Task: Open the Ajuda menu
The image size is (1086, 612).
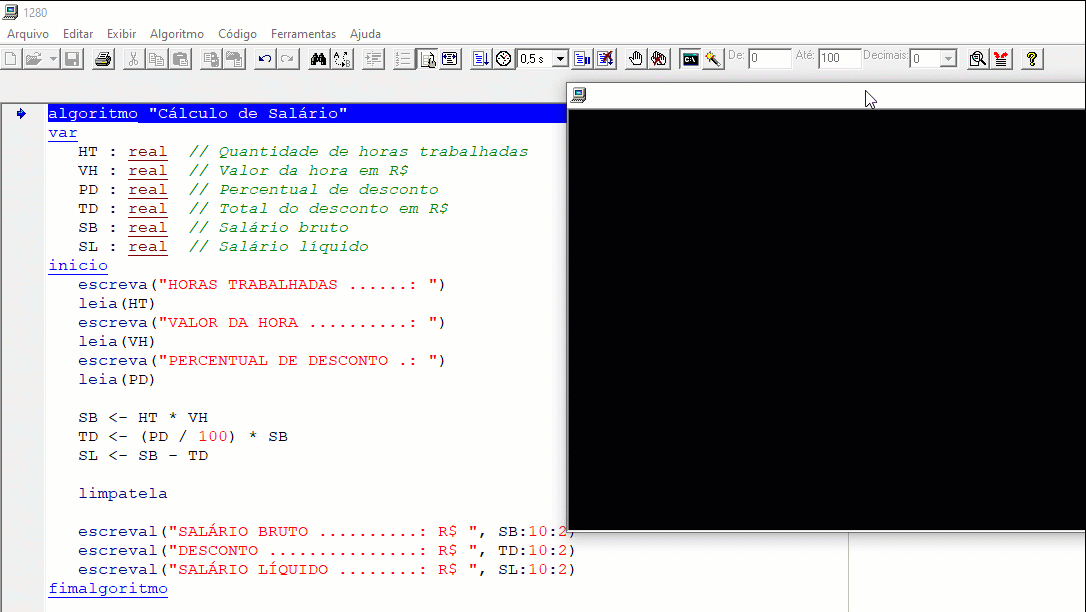Action: [365, 34]
